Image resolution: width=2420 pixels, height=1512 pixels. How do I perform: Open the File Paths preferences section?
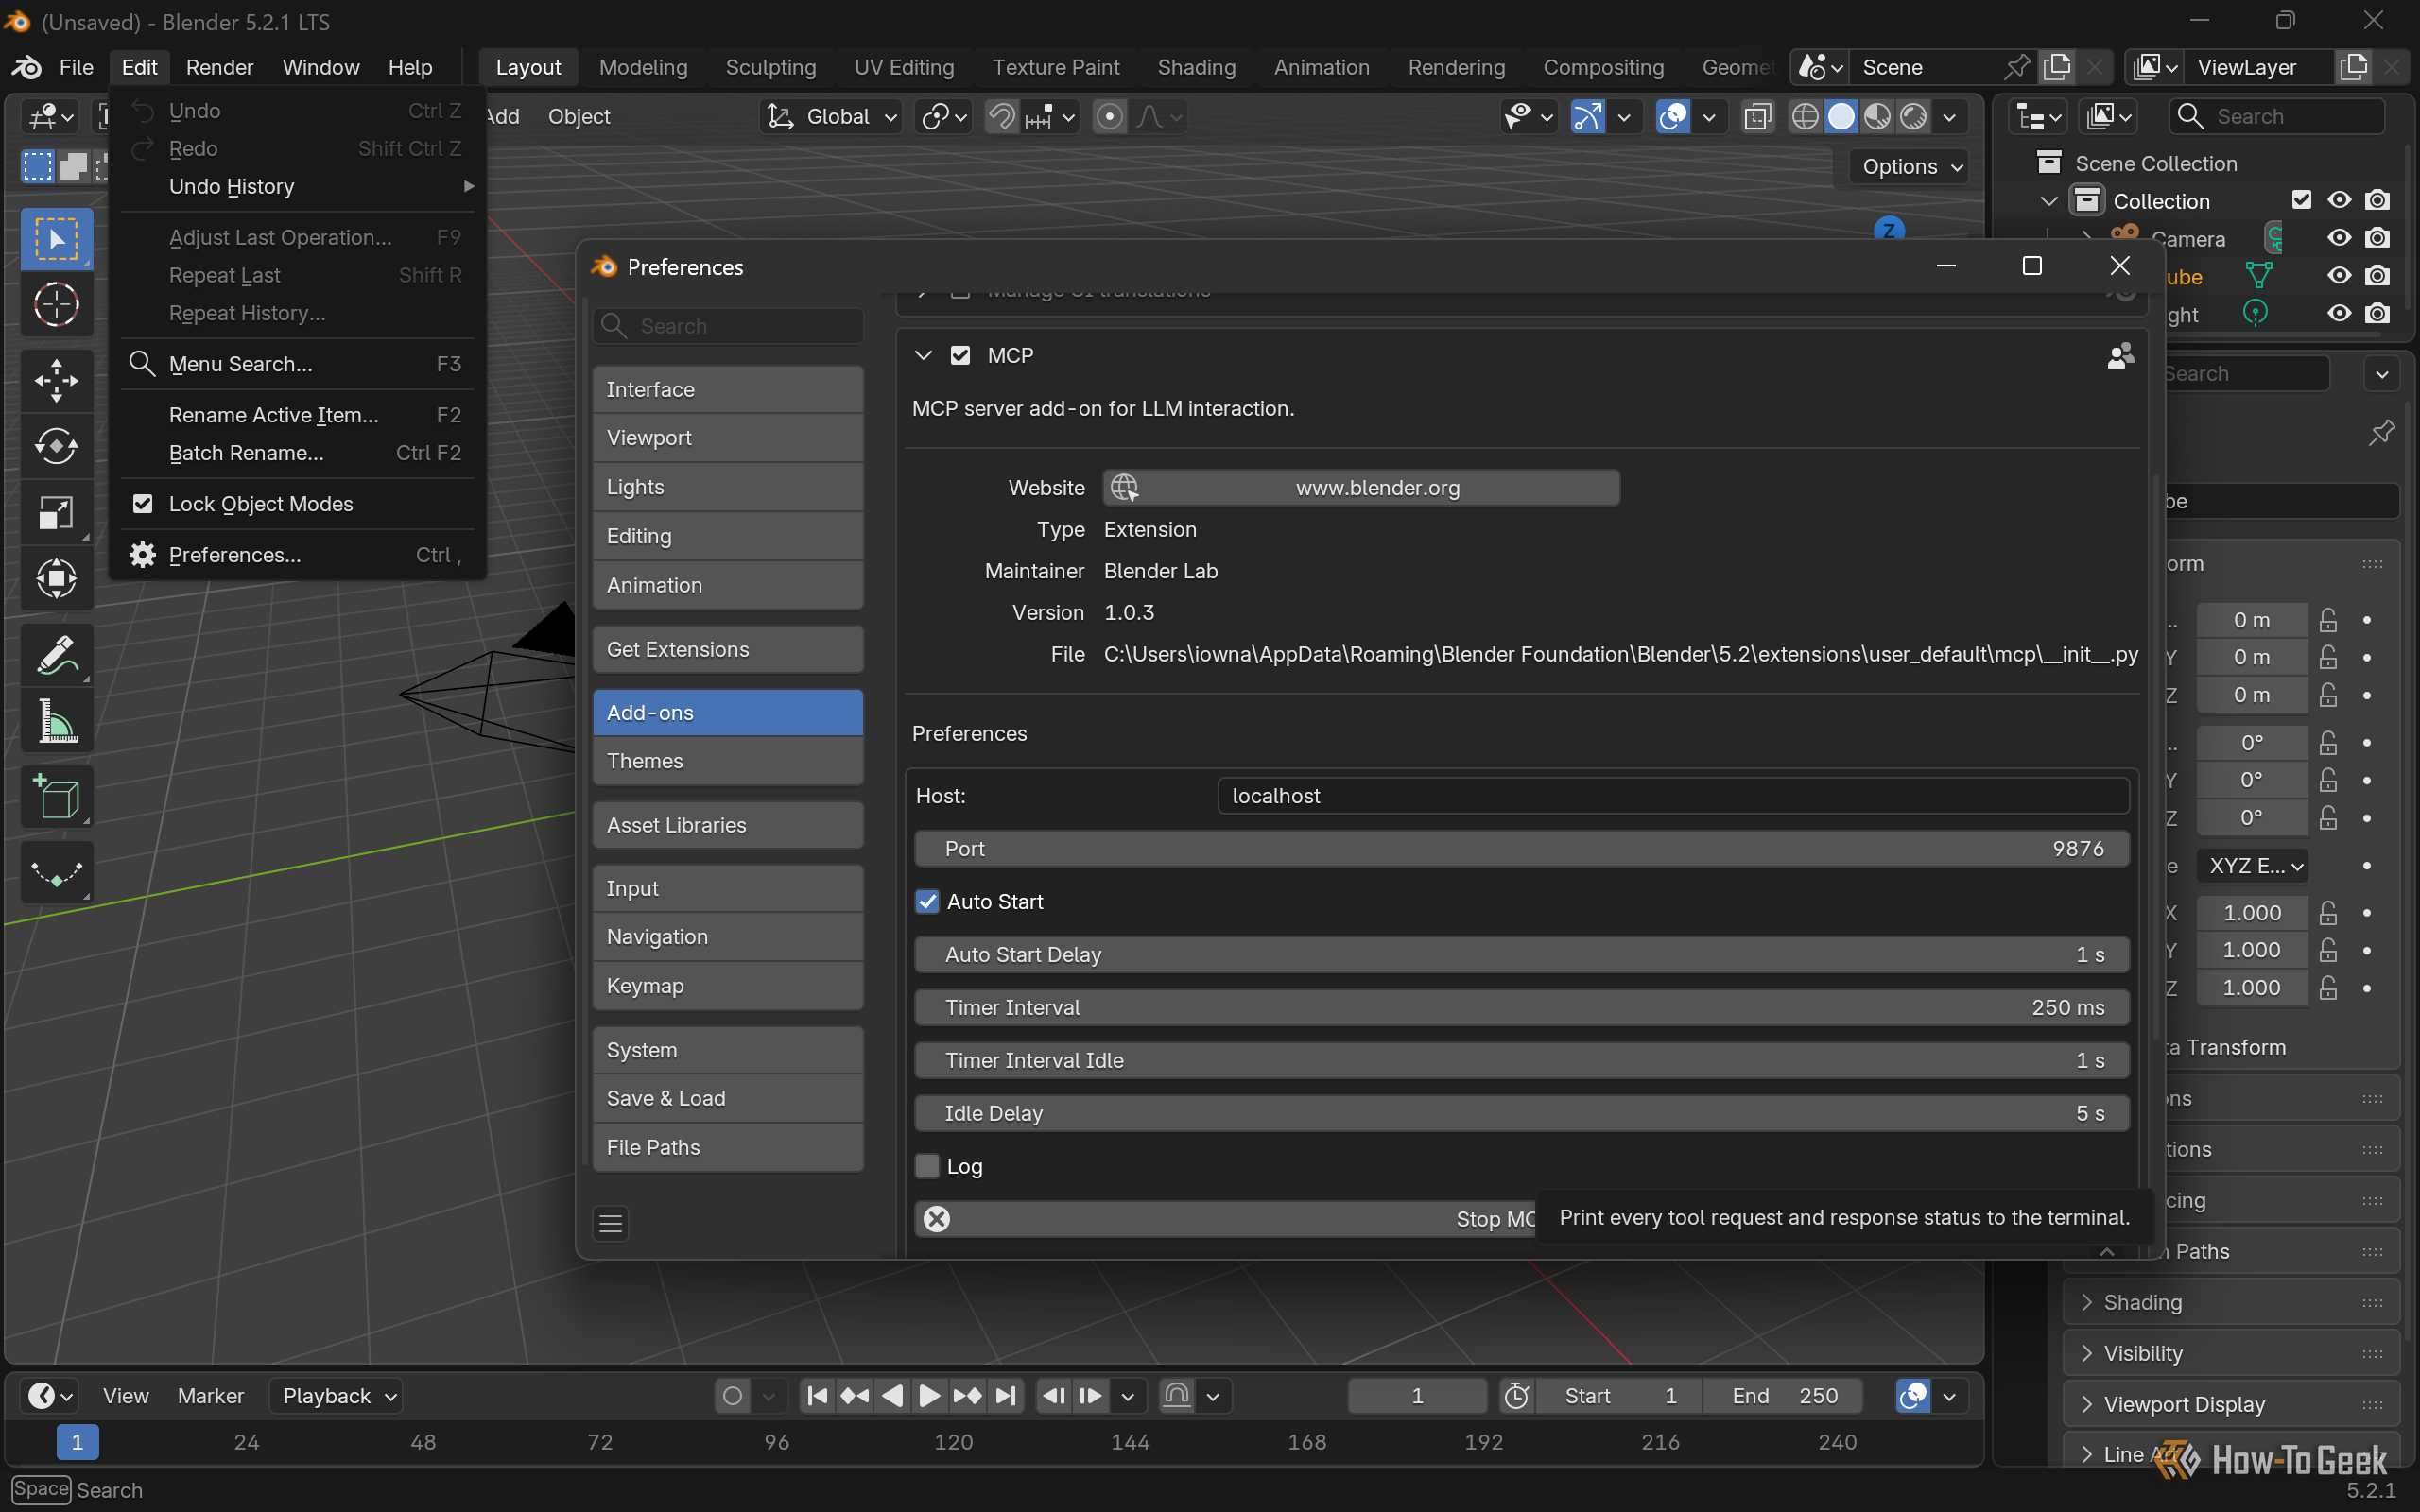[x=728, y=1147]
